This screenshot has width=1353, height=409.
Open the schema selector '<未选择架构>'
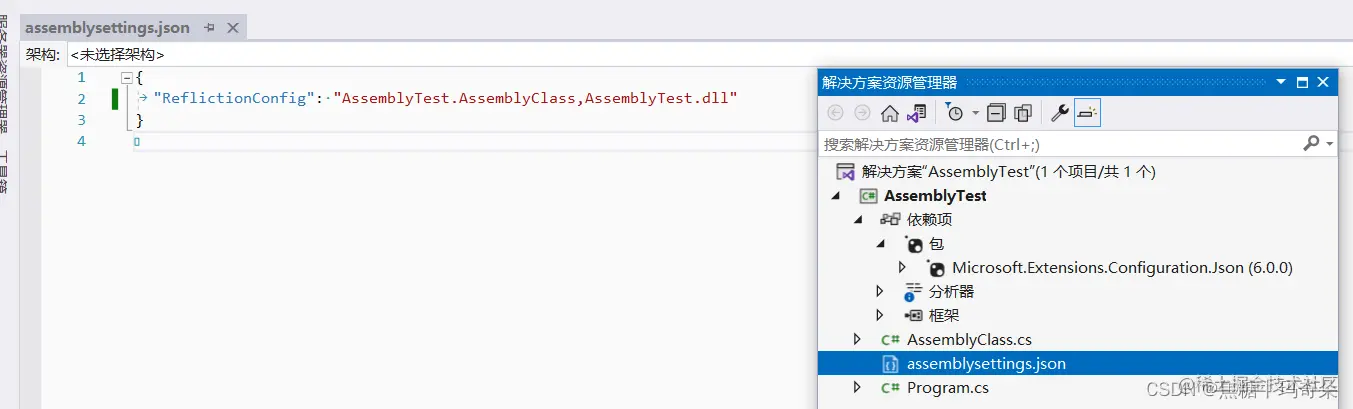[117, 55]
